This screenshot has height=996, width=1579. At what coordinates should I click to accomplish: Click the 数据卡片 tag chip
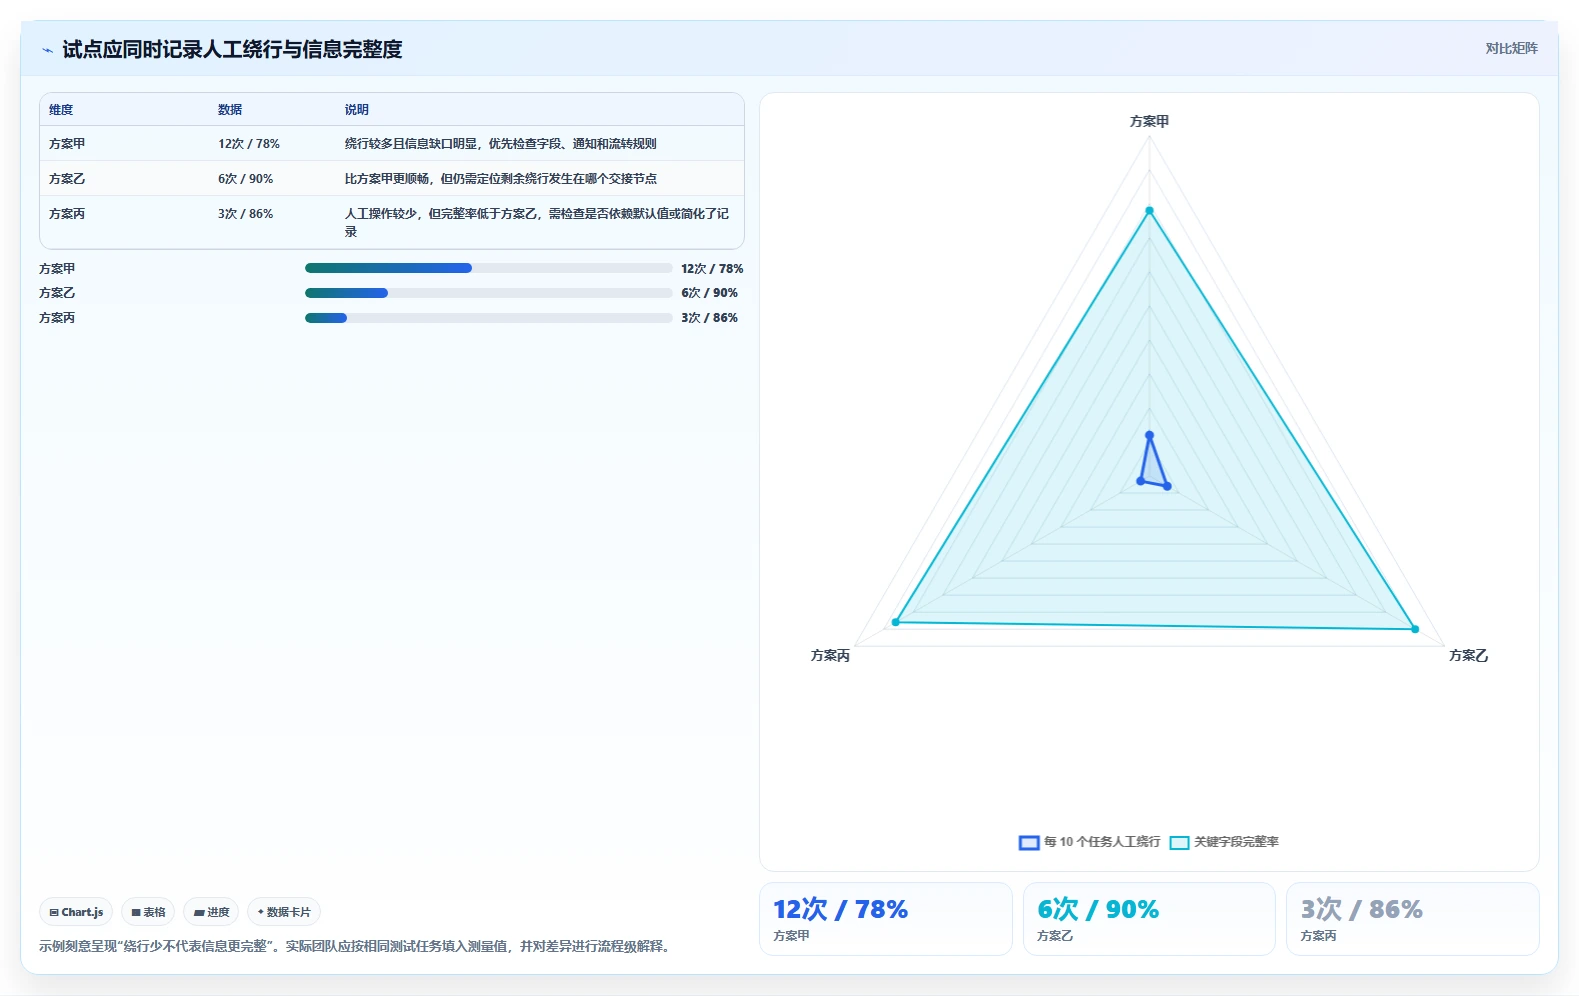pyautogui.click(x=284, y=912)
